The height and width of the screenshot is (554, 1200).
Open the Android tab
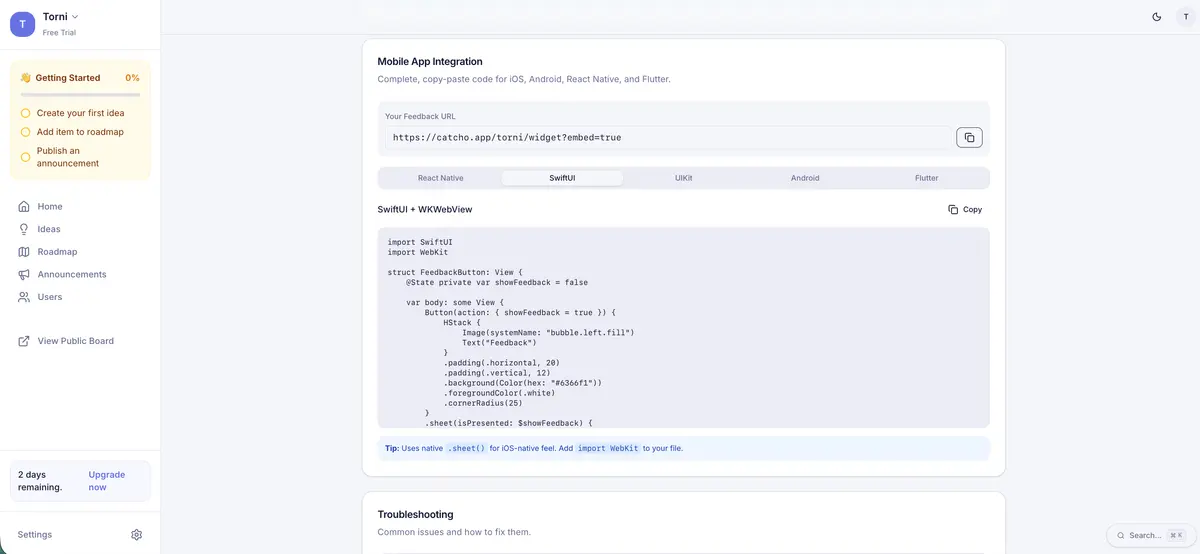[x=805, y=178]
